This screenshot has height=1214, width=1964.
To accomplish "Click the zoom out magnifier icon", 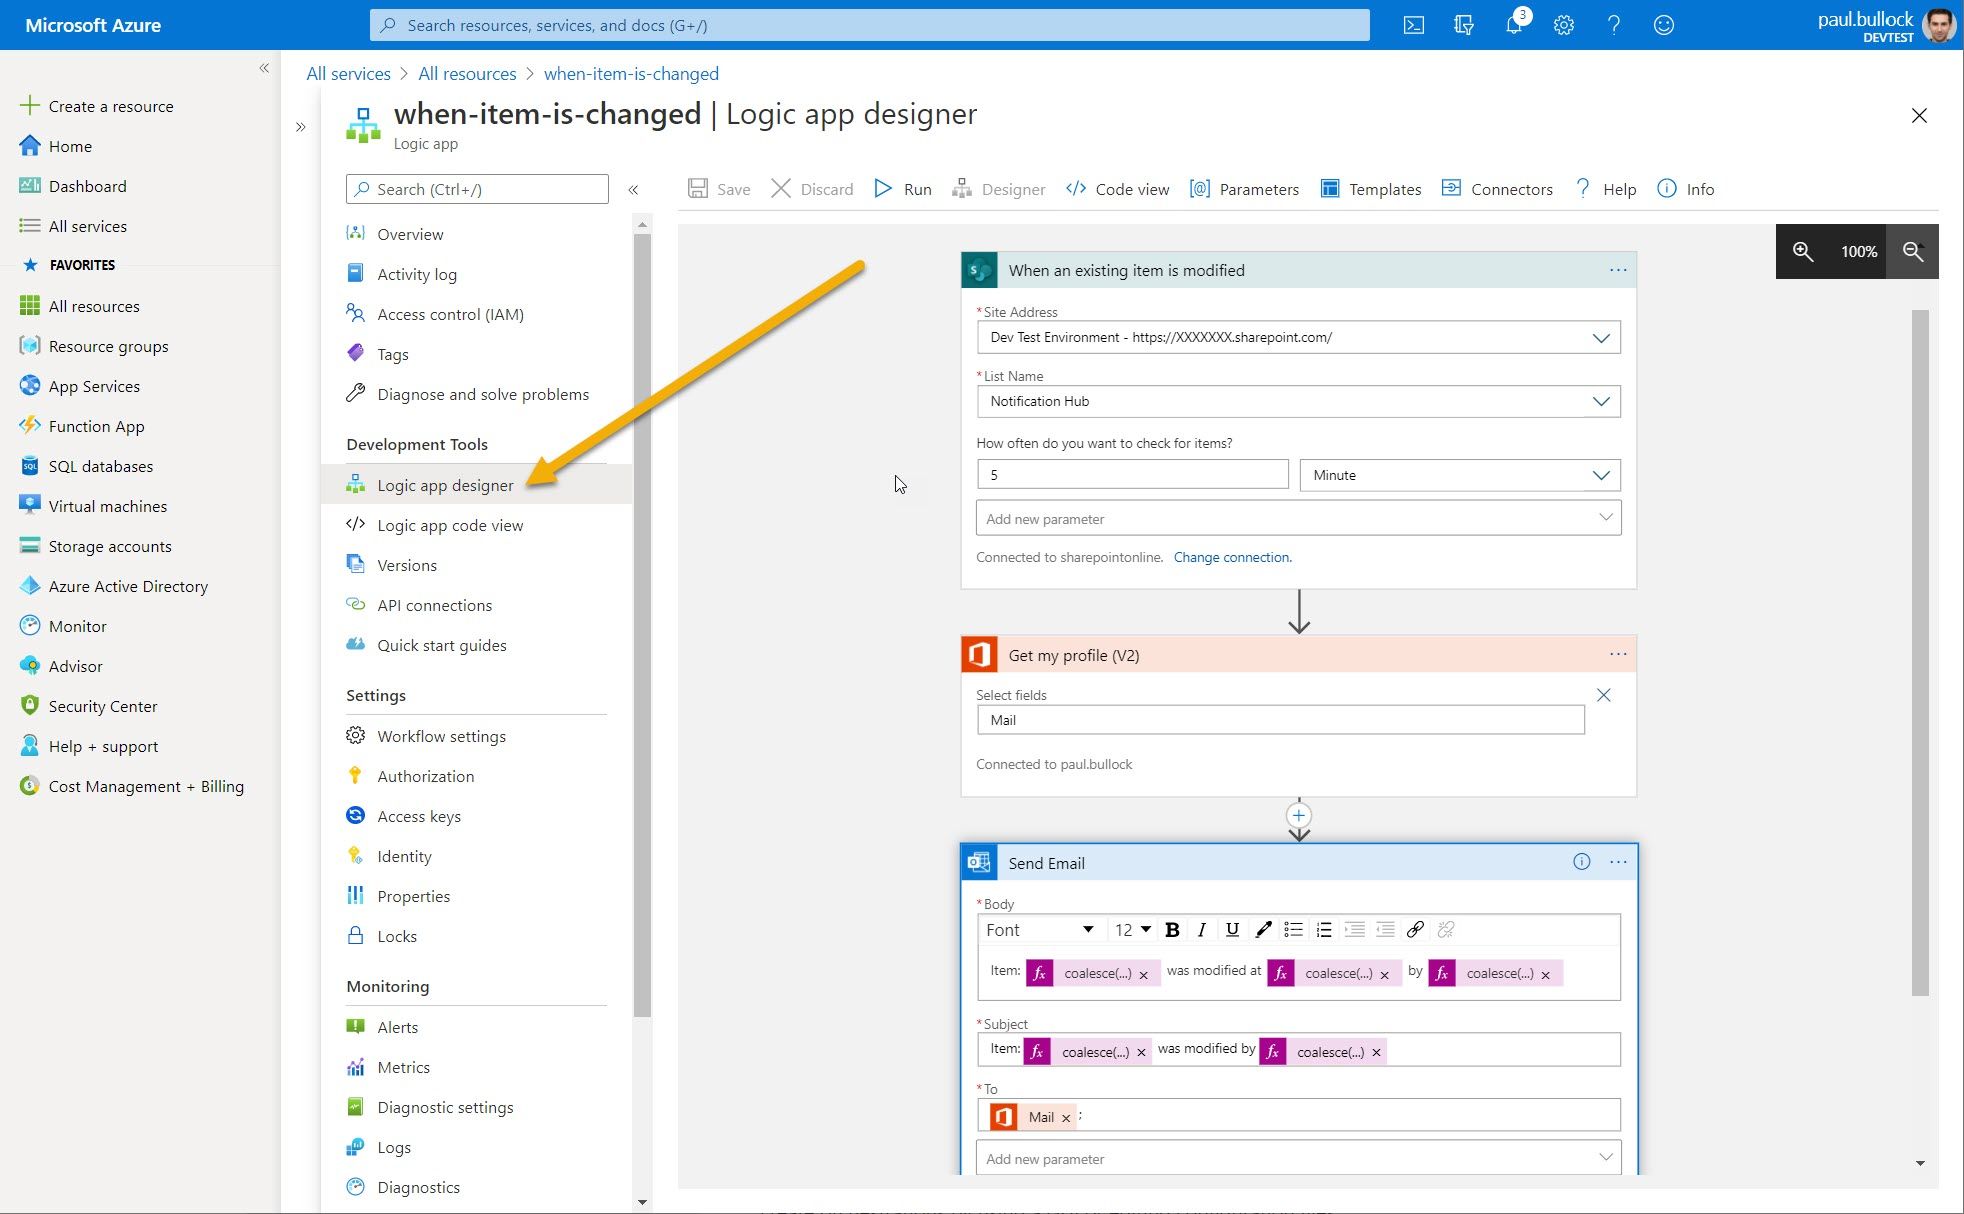I will 1912,251.
